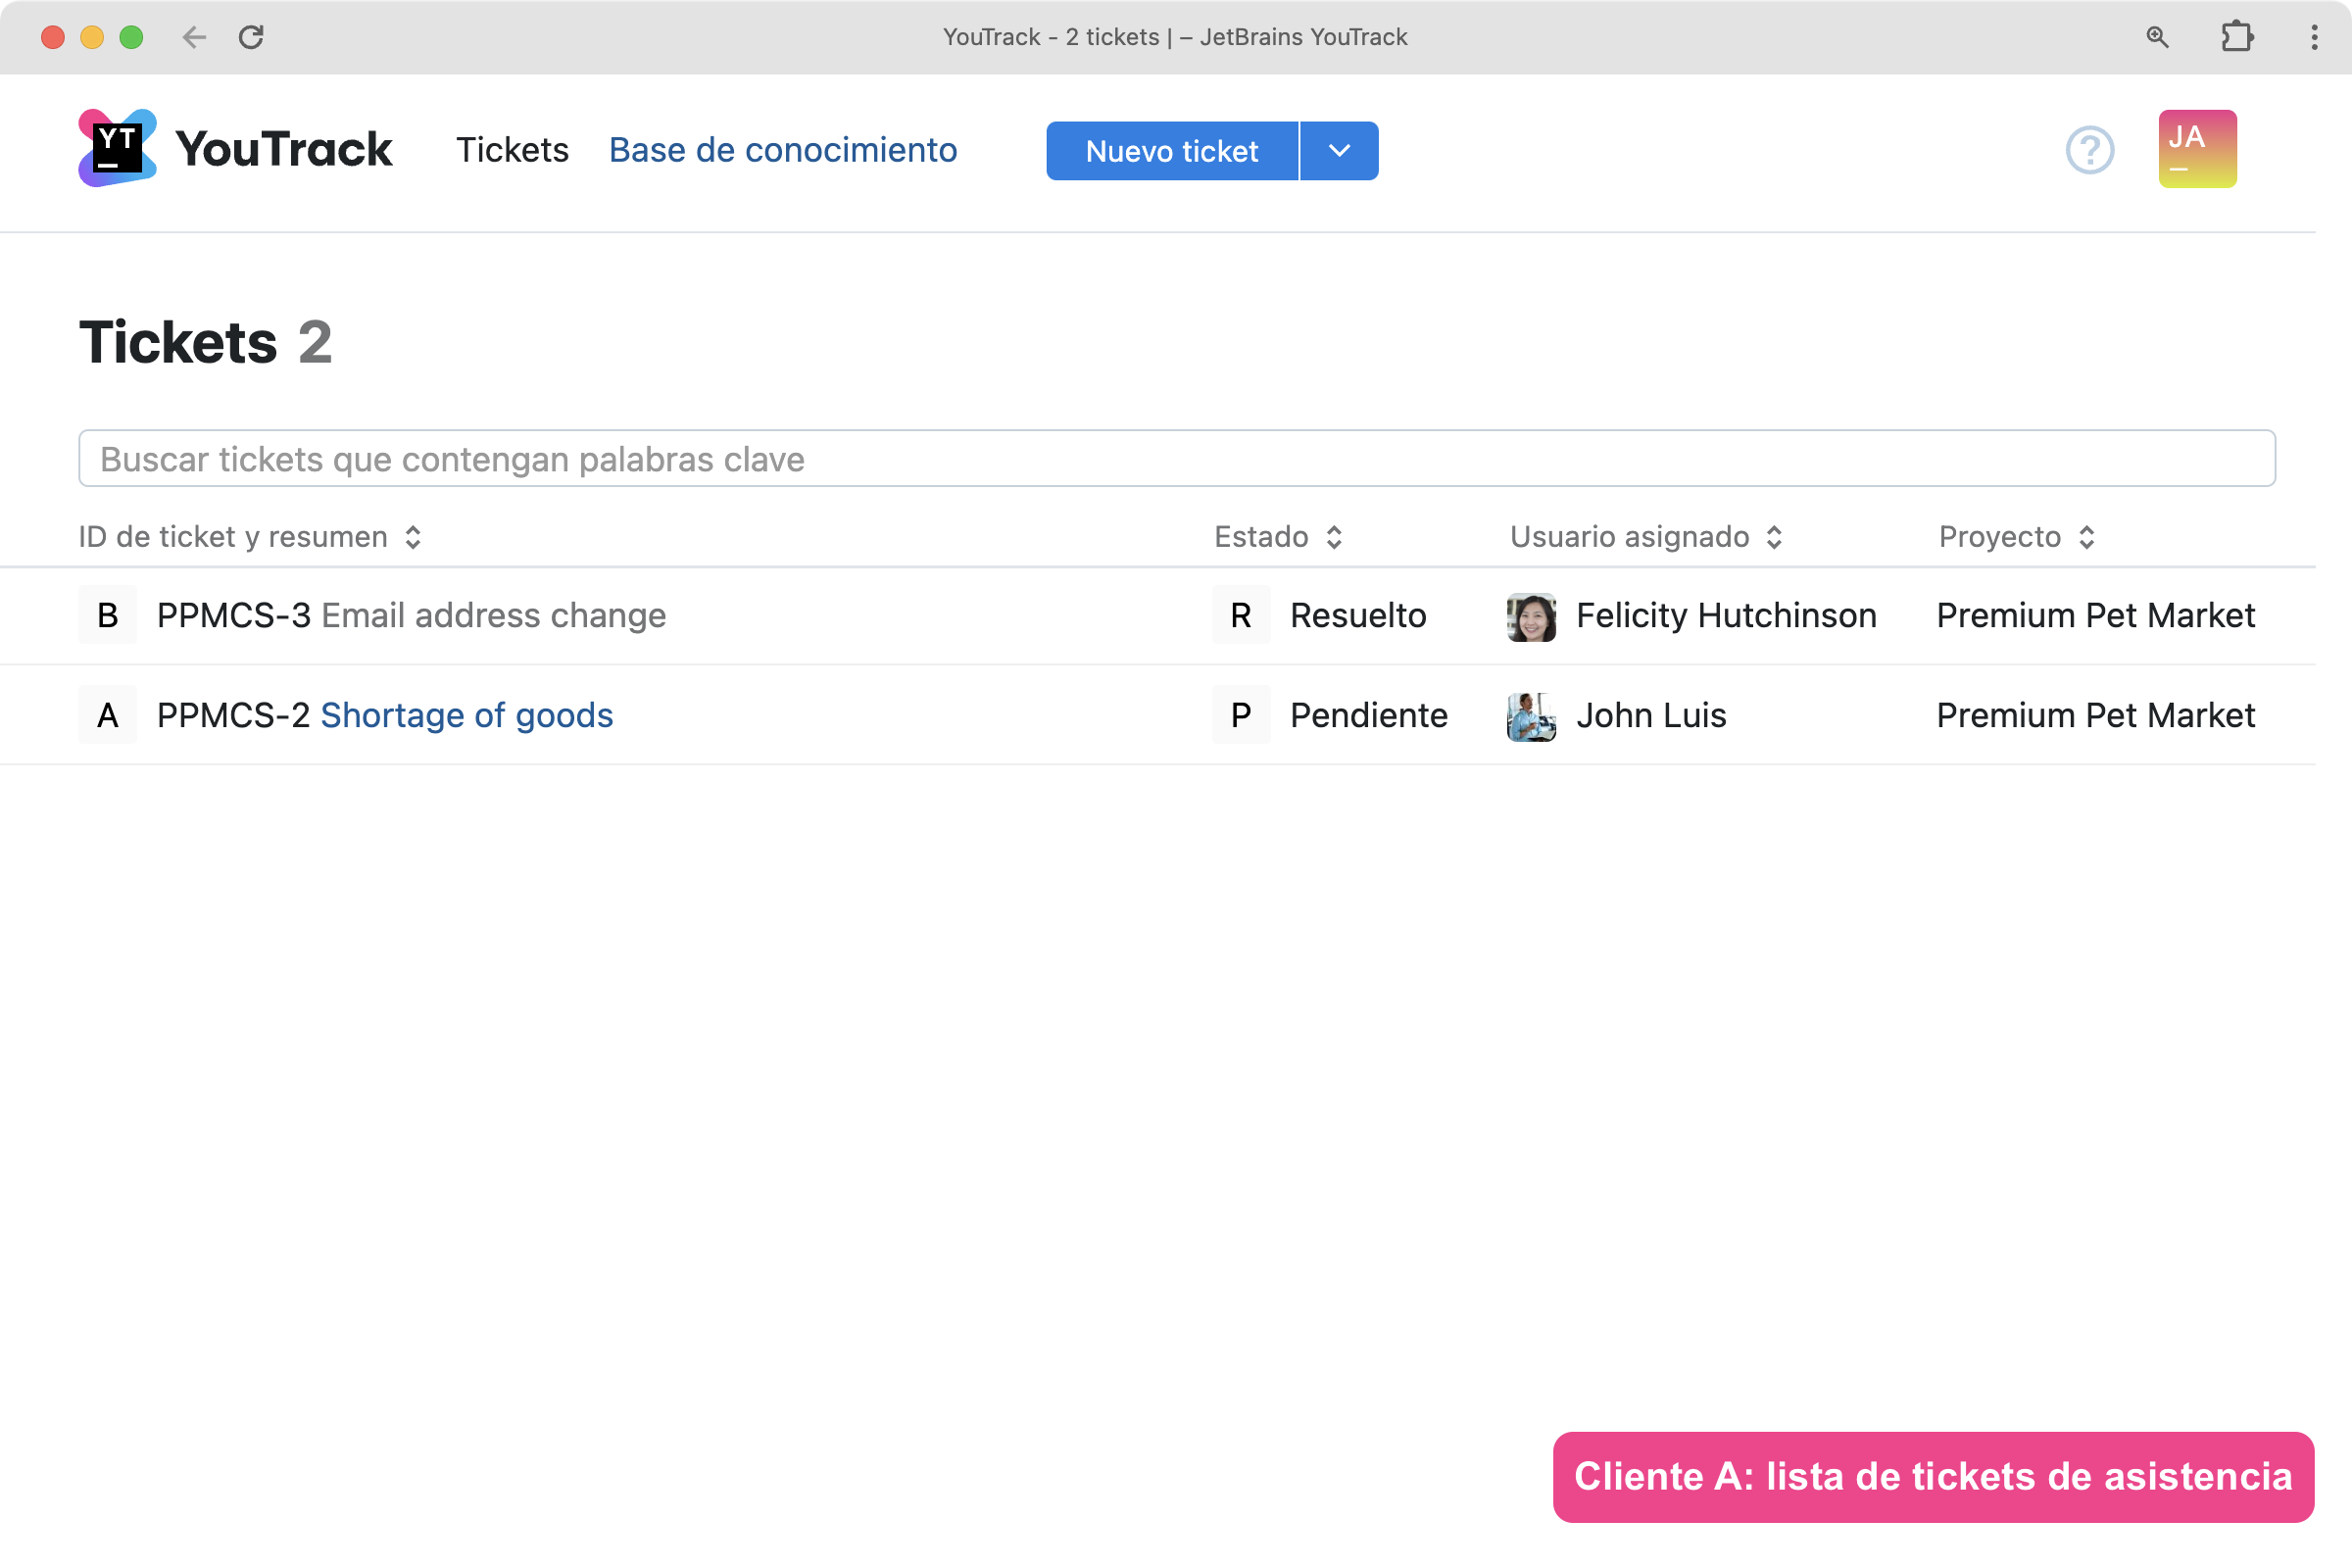Click Felicity Hutchinson's avatar
The image size is (2352, 1568).
tap(1530, 616)
